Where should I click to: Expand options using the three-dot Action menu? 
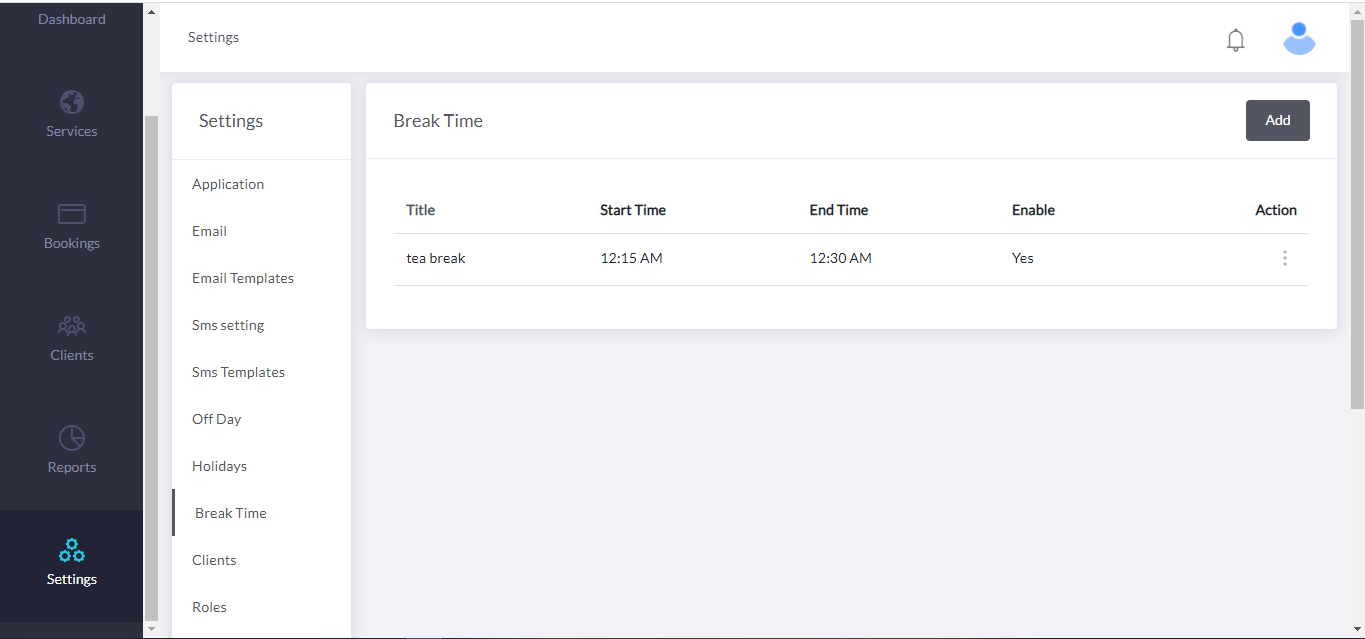point(1285,257)
